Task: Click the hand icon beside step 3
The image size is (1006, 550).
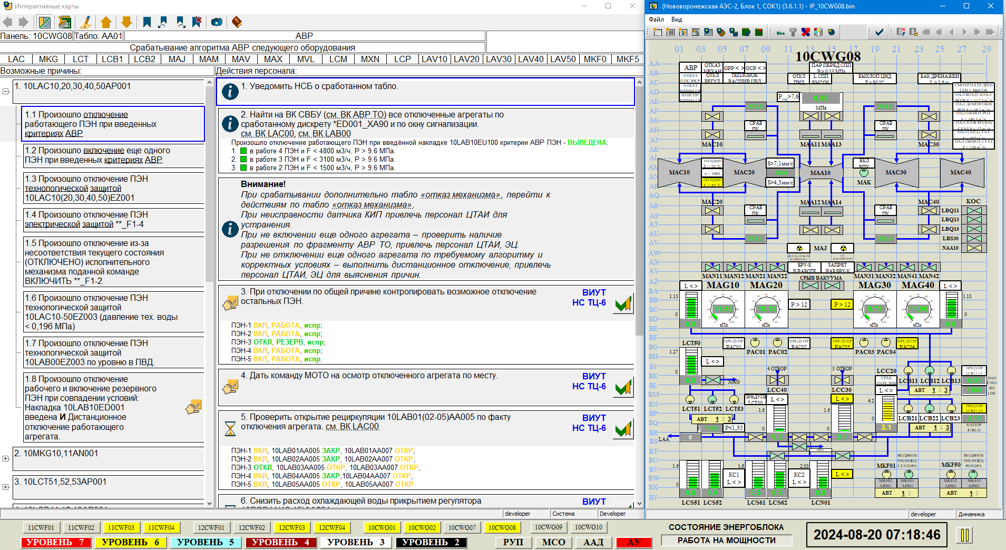Action: click(x=230, y=303)
